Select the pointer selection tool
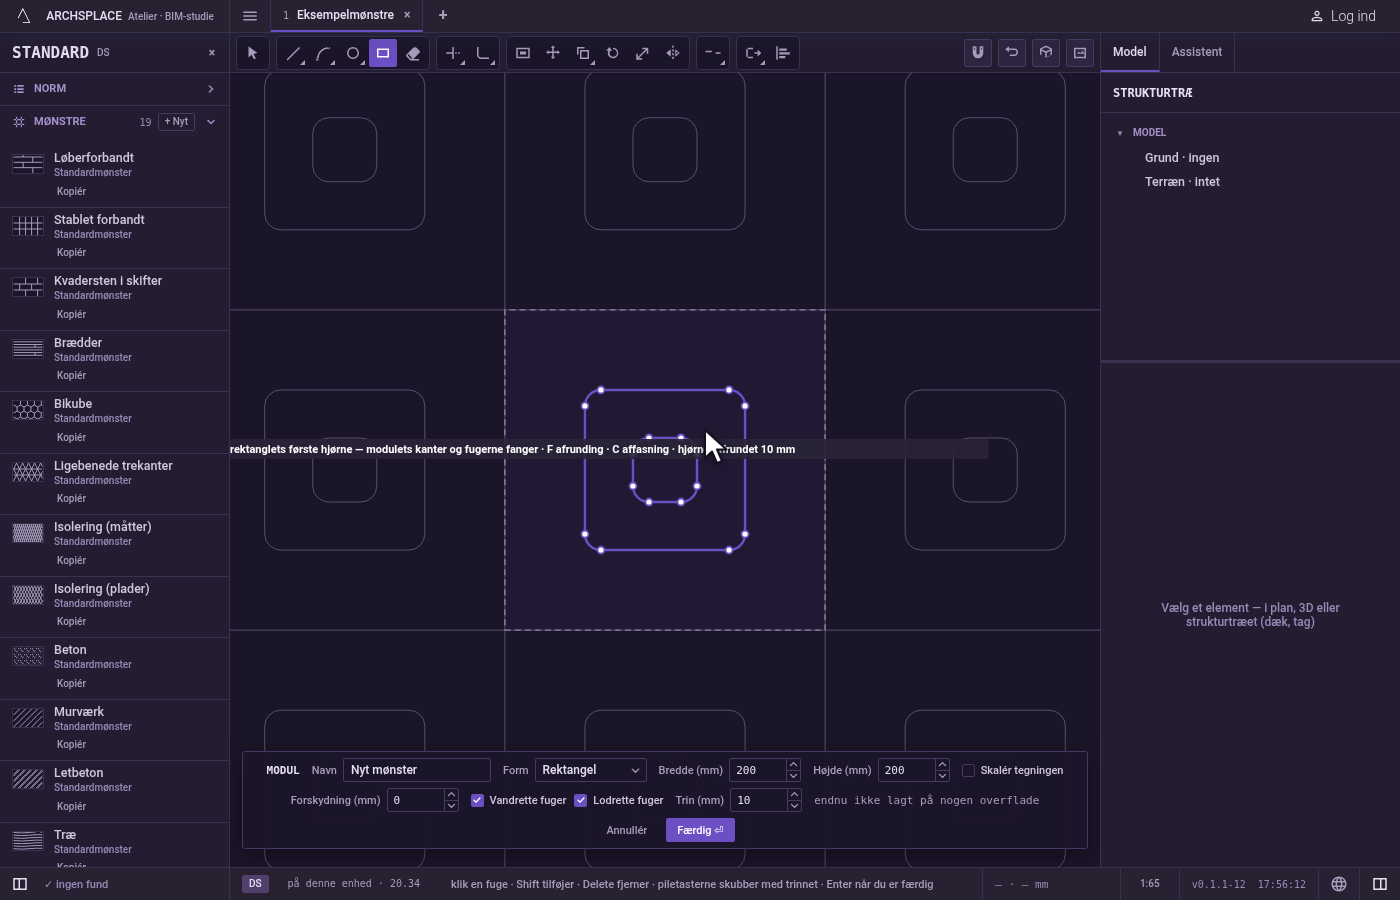The width and height of the screenshot is (1400, 900). [x=252, y=53]
